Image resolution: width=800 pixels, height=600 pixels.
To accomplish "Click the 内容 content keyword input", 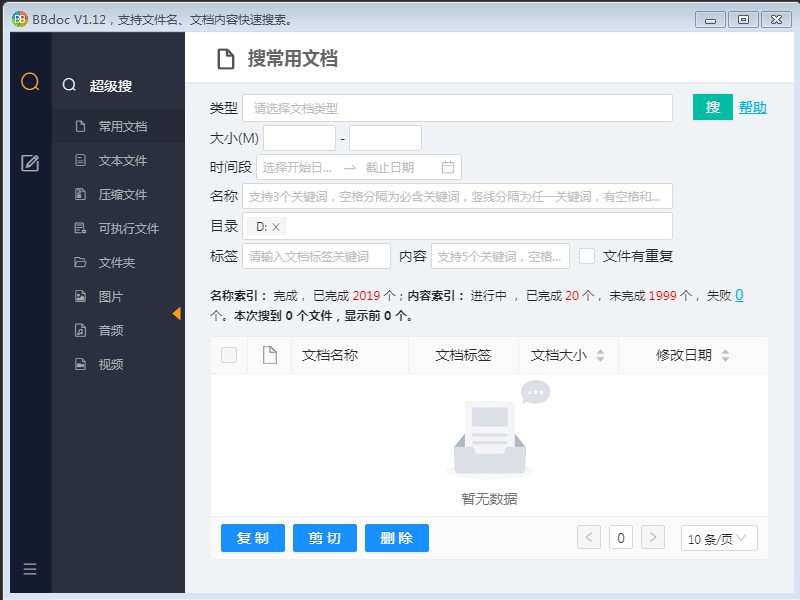I will tap(500, 256).
